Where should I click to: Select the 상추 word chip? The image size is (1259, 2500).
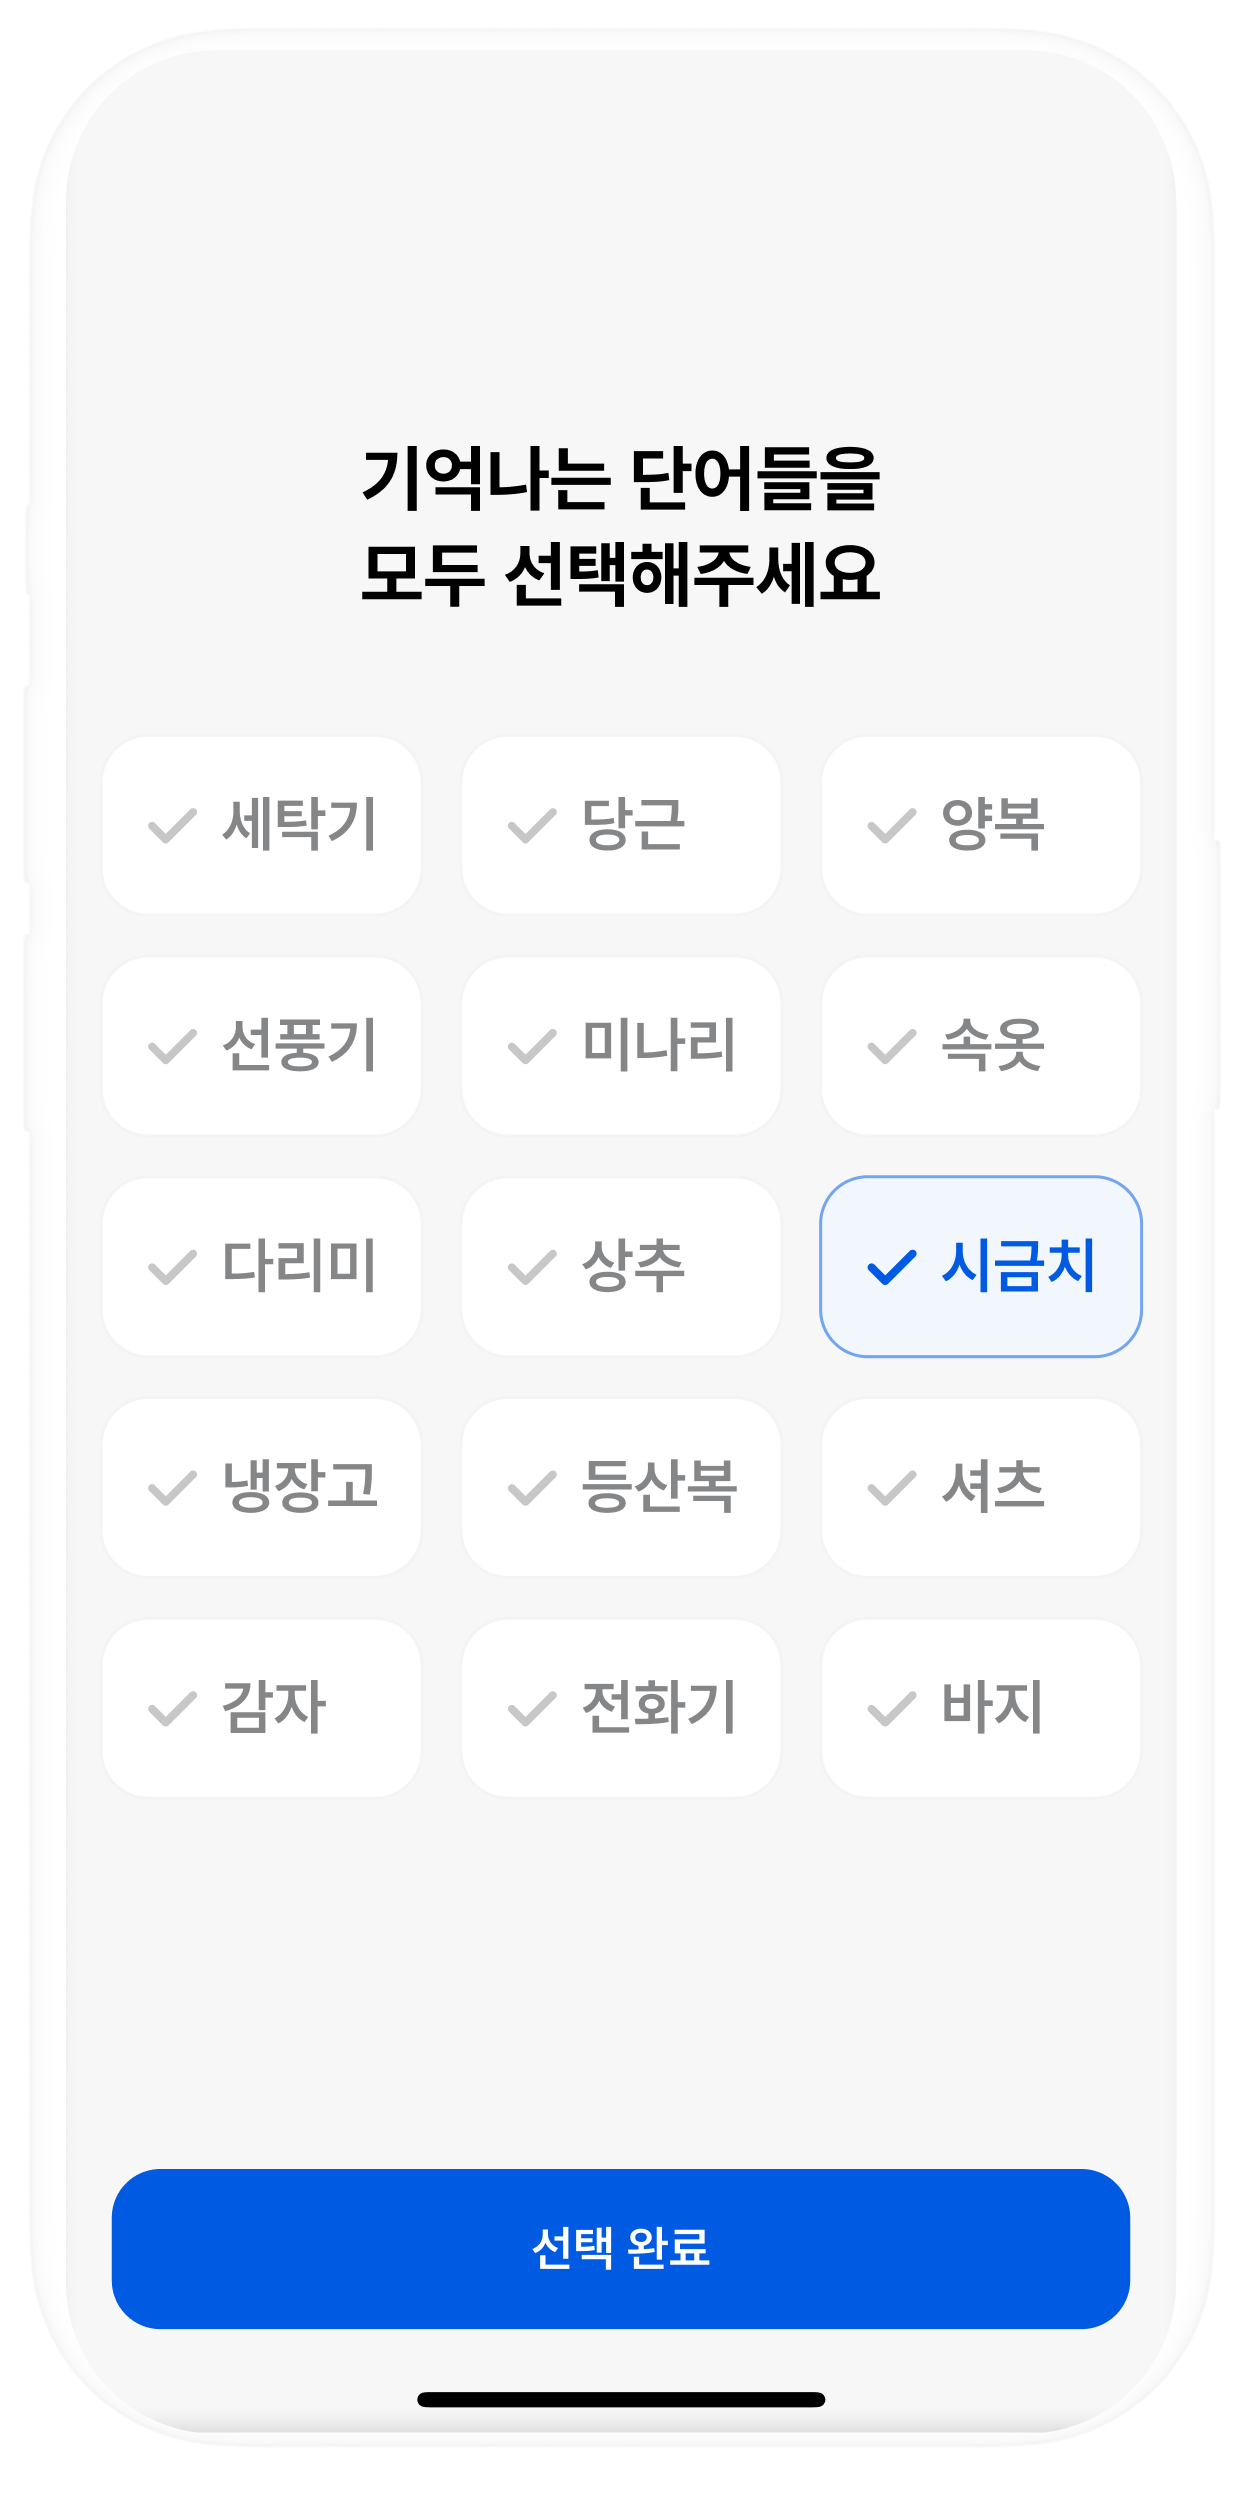click(x=621, y=1266)
